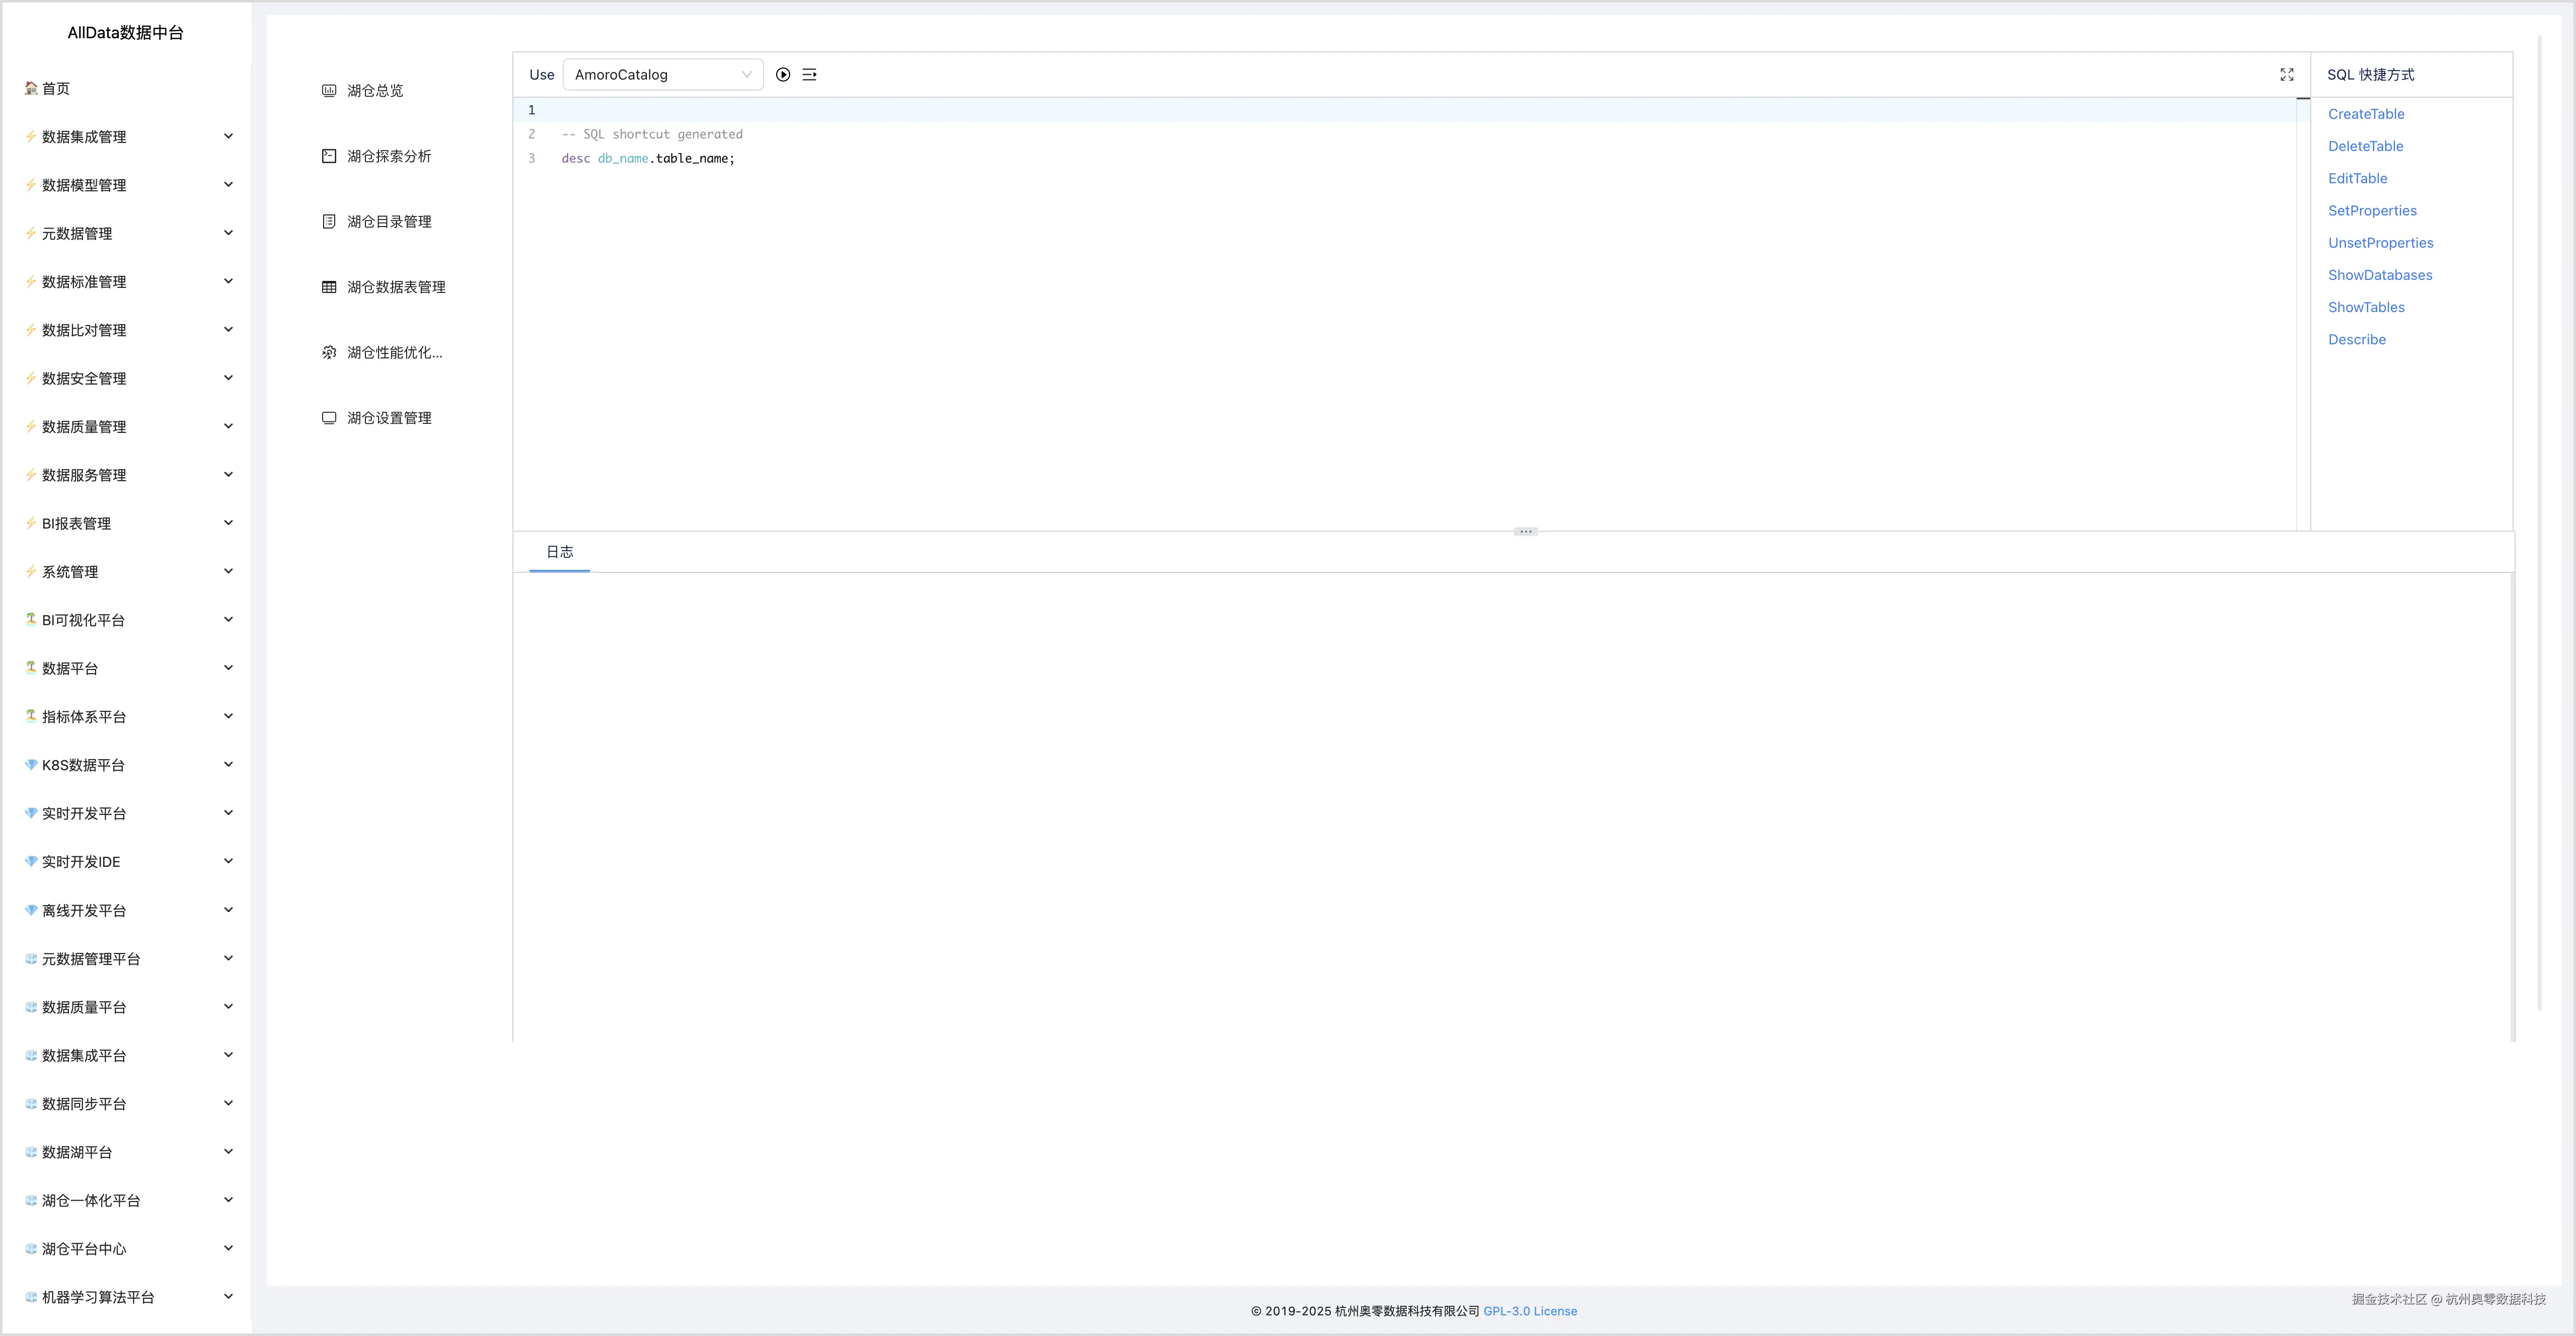Image resolution: width=2576 pixels, height=1336 pixels.
Task: Open 湖仓总览 overview menu icon
Action: coord(329,91)
